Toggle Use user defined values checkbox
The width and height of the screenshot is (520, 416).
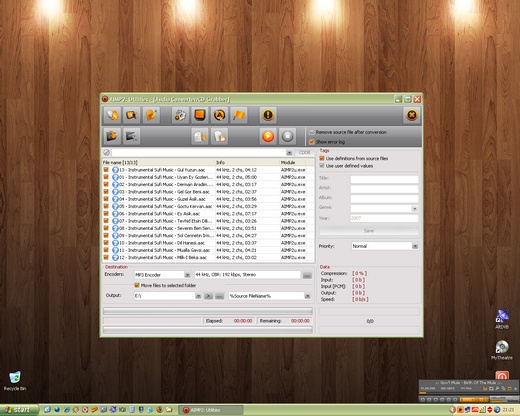pos(322,166)
